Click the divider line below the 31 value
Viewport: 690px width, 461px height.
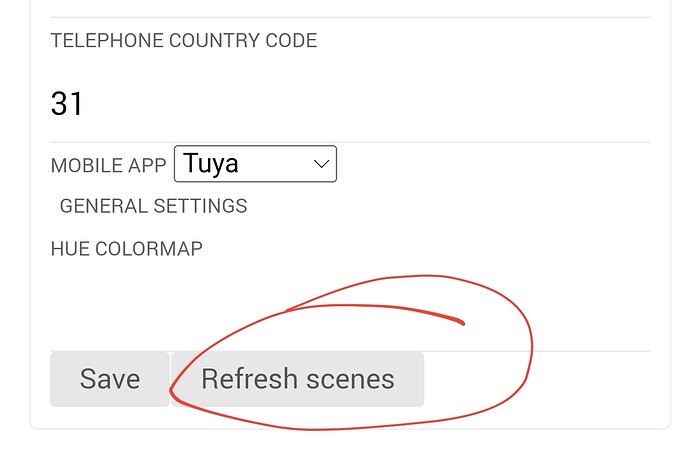coord(350,142)
